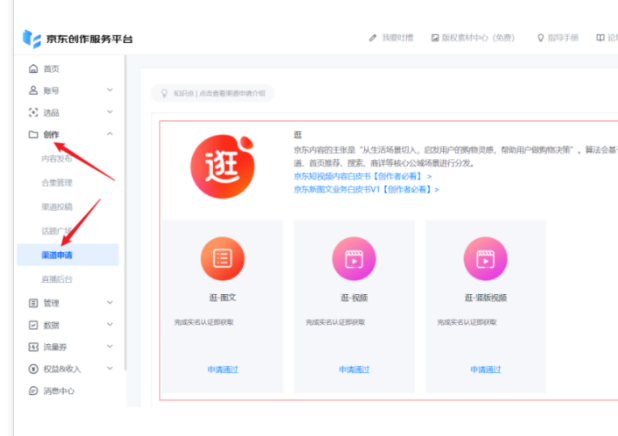The image size is (618, 436).
Task: Expand the 账号 sidebar menu
Action: (68, 90)
